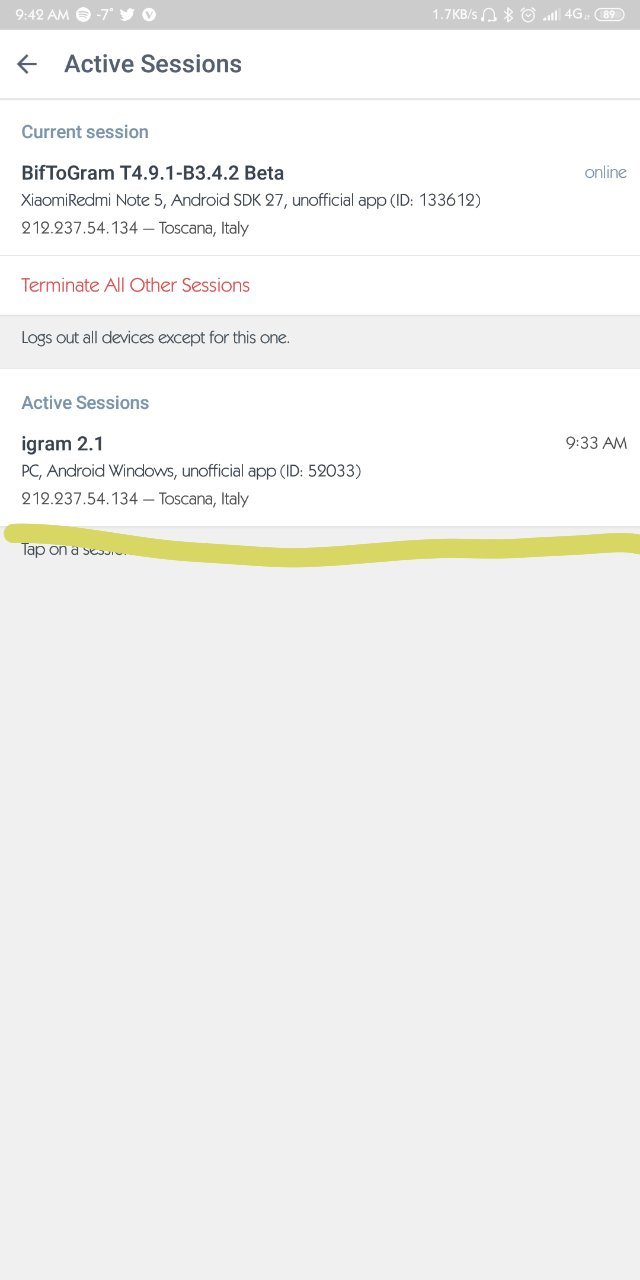
Task: Tap the 'Tap on a session' hint text
Action: coord(75,549)
